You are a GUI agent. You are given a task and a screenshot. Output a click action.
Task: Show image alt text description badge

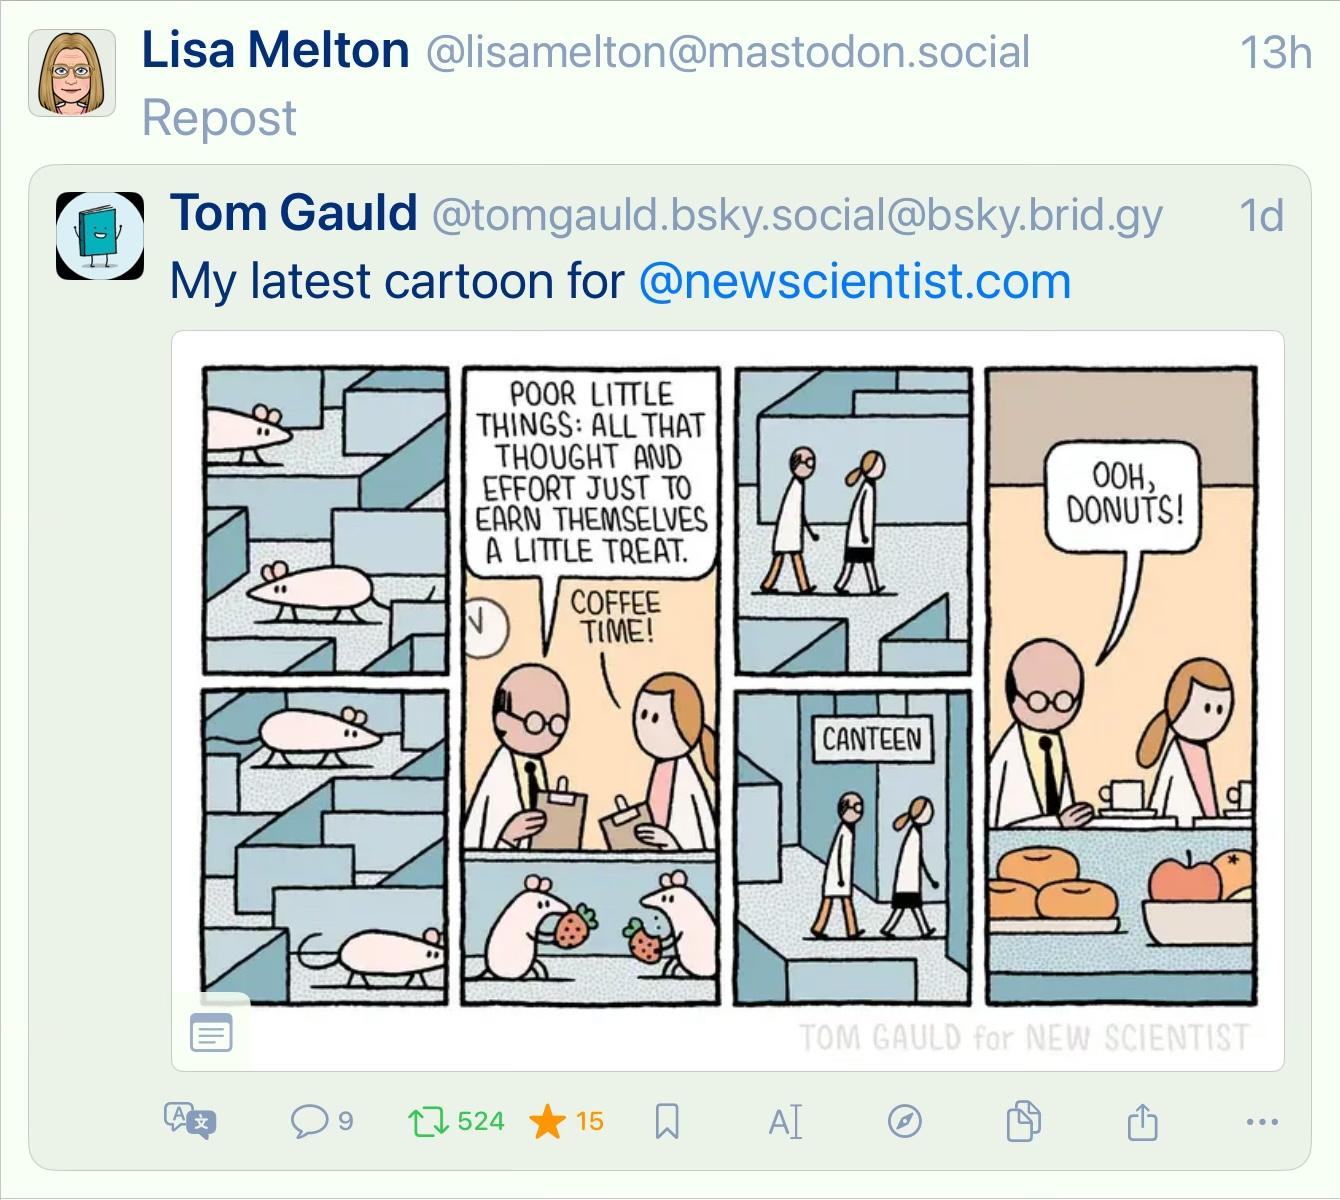click(x=211, y=1032)
